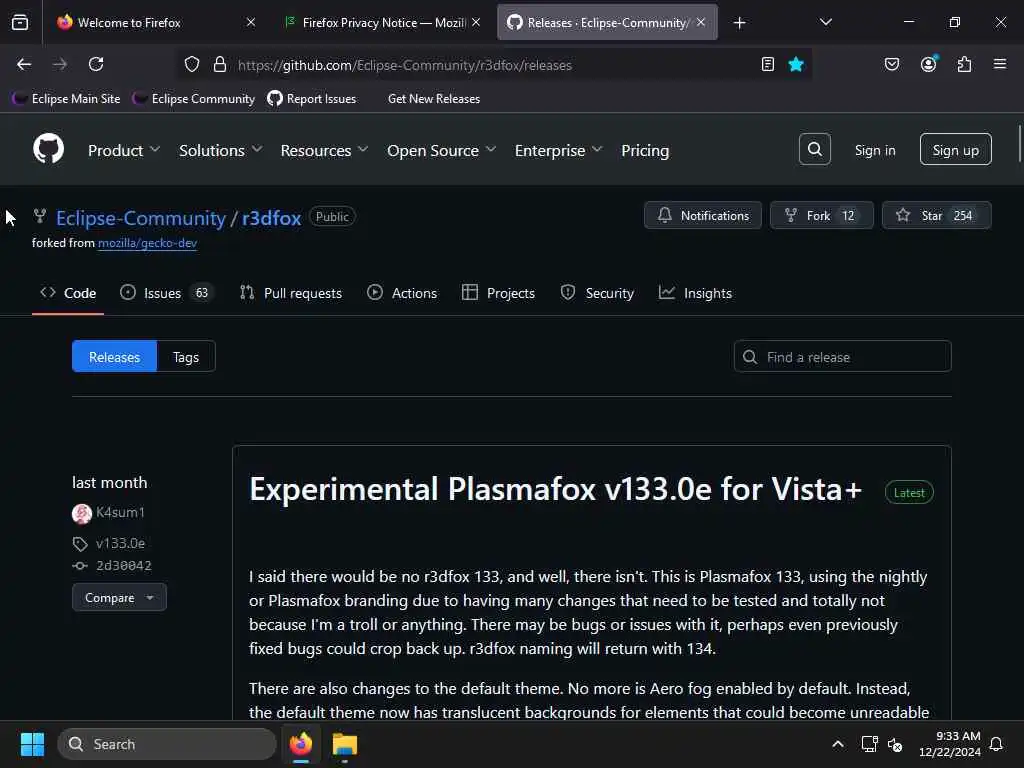Go back with the browser back arrow
Screen dimensions: 1024x768
(x=24, y=65)
